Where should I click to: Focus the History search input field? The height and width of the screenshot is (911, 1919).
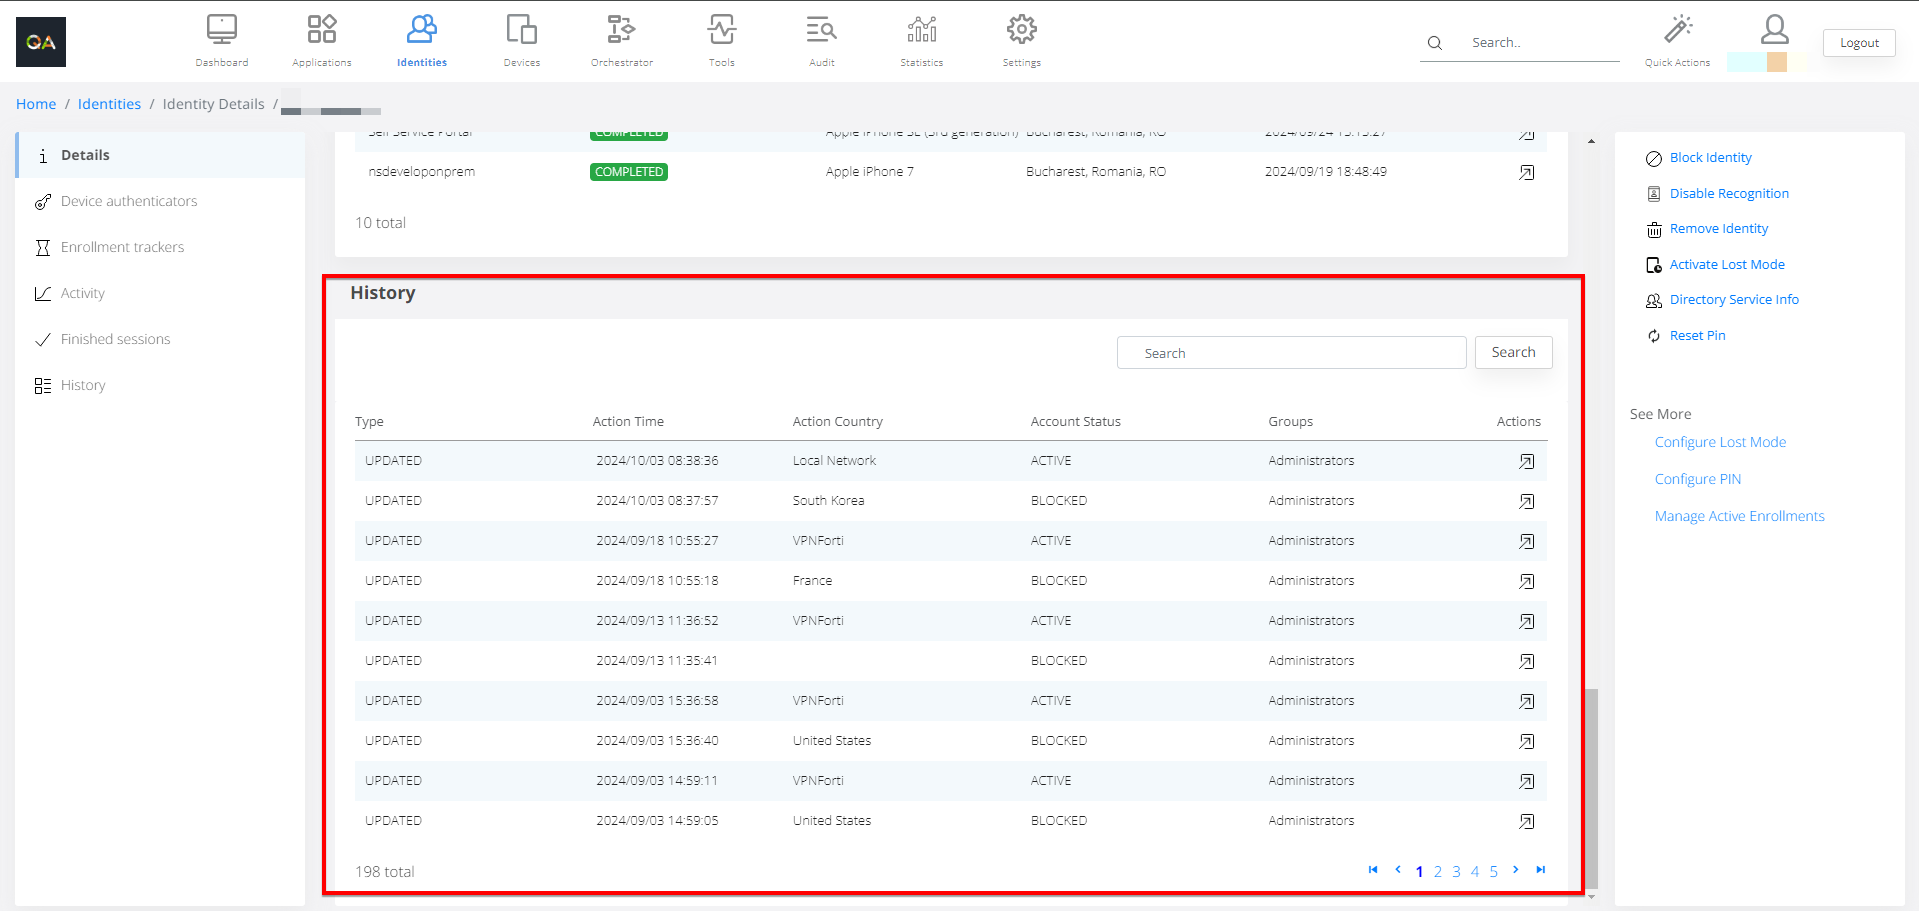(1291, 353)
